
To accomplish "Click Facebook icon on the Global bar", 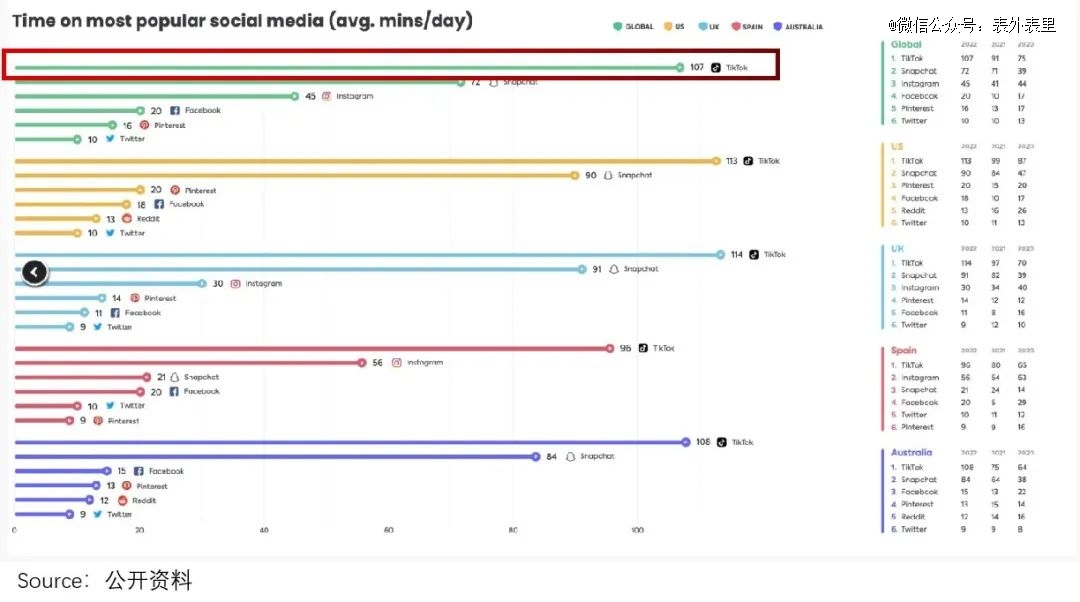I will [175, 111].
